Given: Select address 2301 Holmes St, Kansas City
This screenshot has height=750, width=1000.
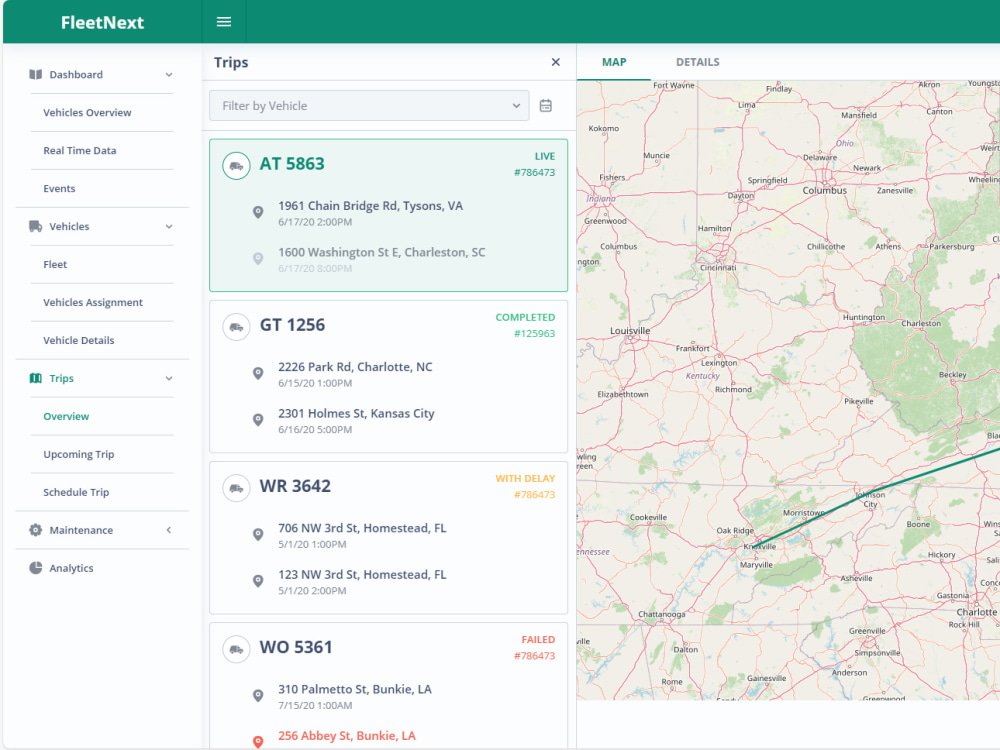Looking at the screenshot, I should [x=356, y=413].
